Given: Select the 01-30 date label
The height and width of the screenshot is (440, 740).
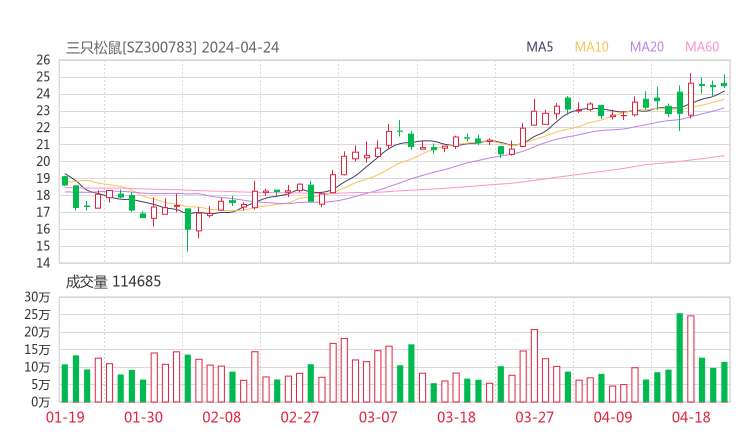Looking at the screenshot, I should 143,417.
